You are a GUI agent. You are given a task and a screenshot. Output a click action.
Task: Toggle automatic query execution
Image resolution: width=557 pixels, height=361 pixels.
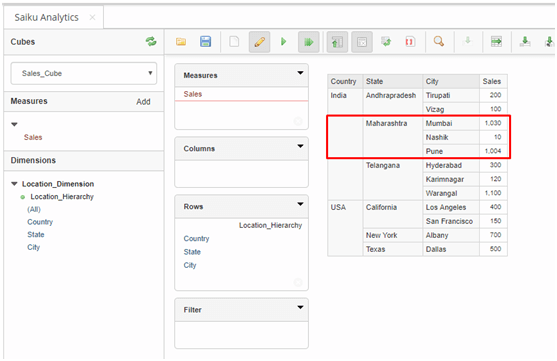coord(308,42)
